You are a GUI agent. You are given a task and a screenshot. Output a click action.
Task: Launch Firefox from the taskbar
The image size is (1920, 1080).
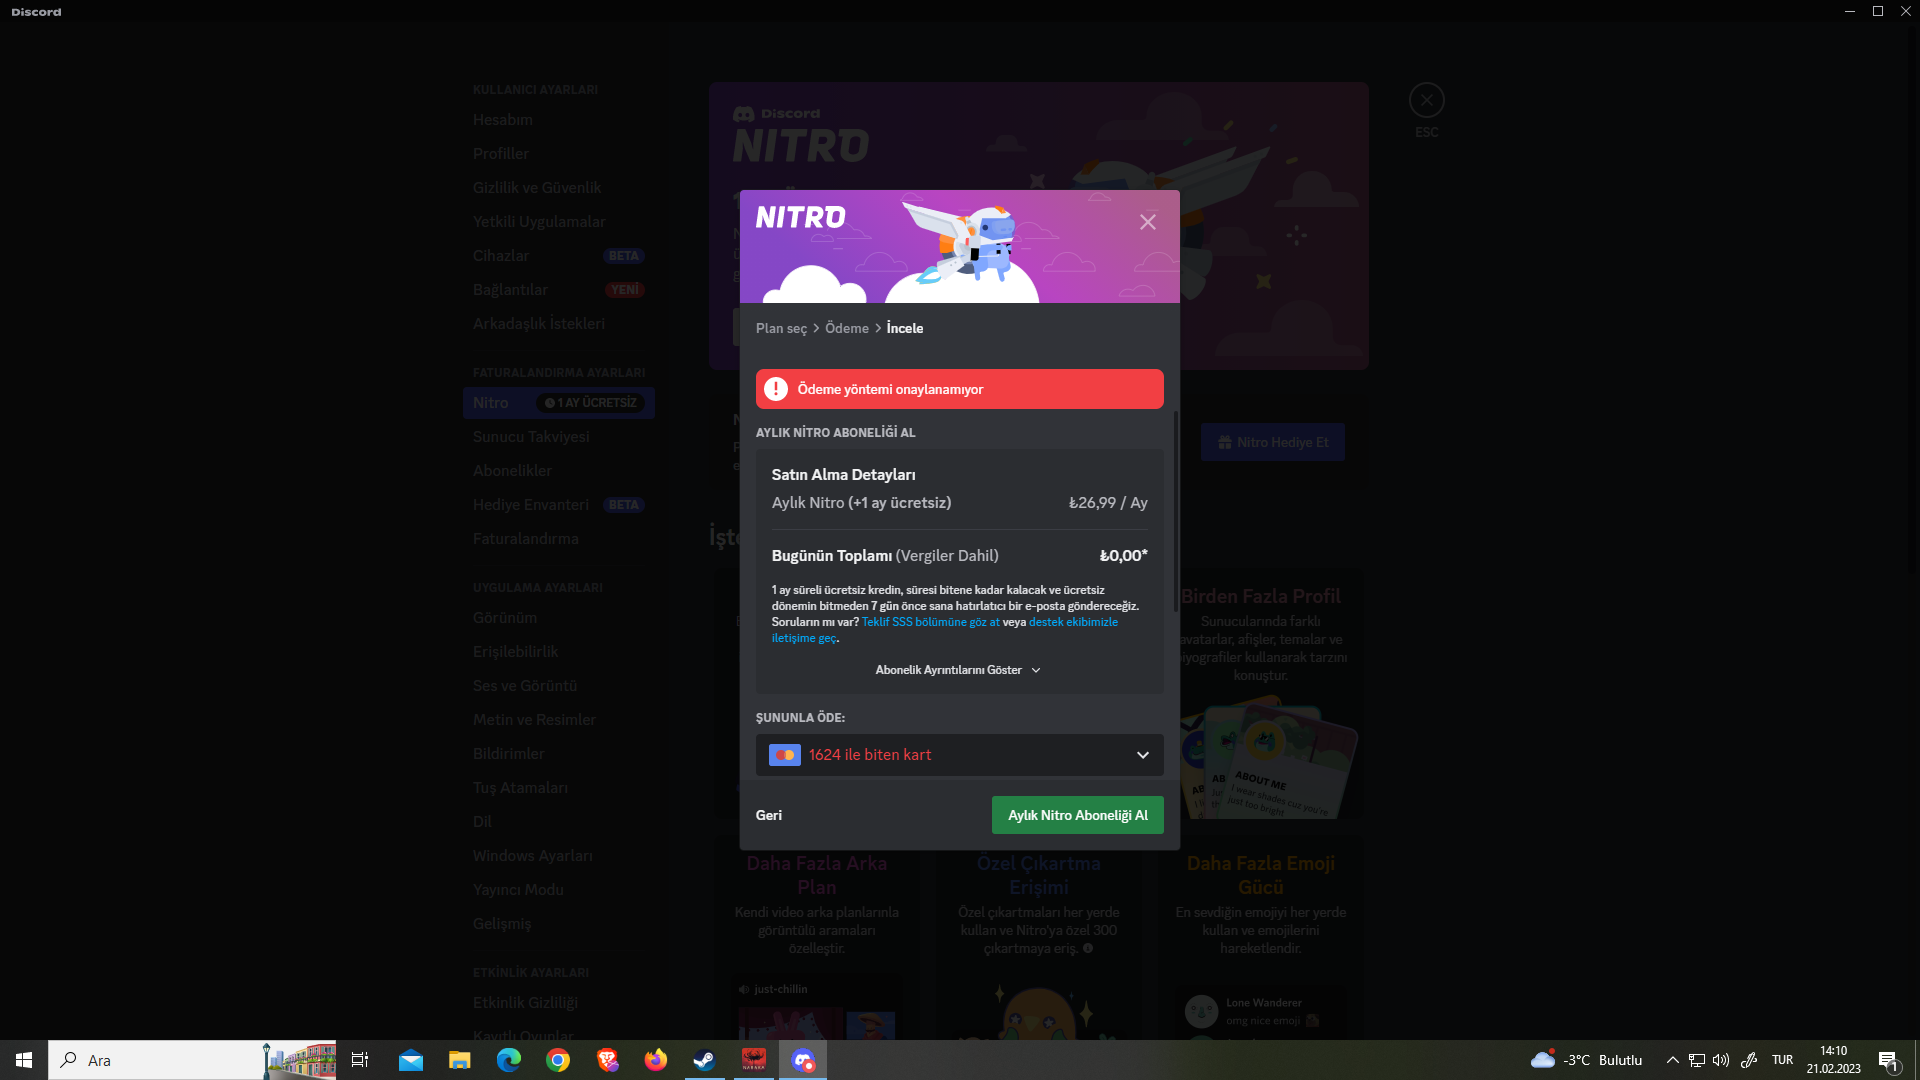(x=655, y=1060)
